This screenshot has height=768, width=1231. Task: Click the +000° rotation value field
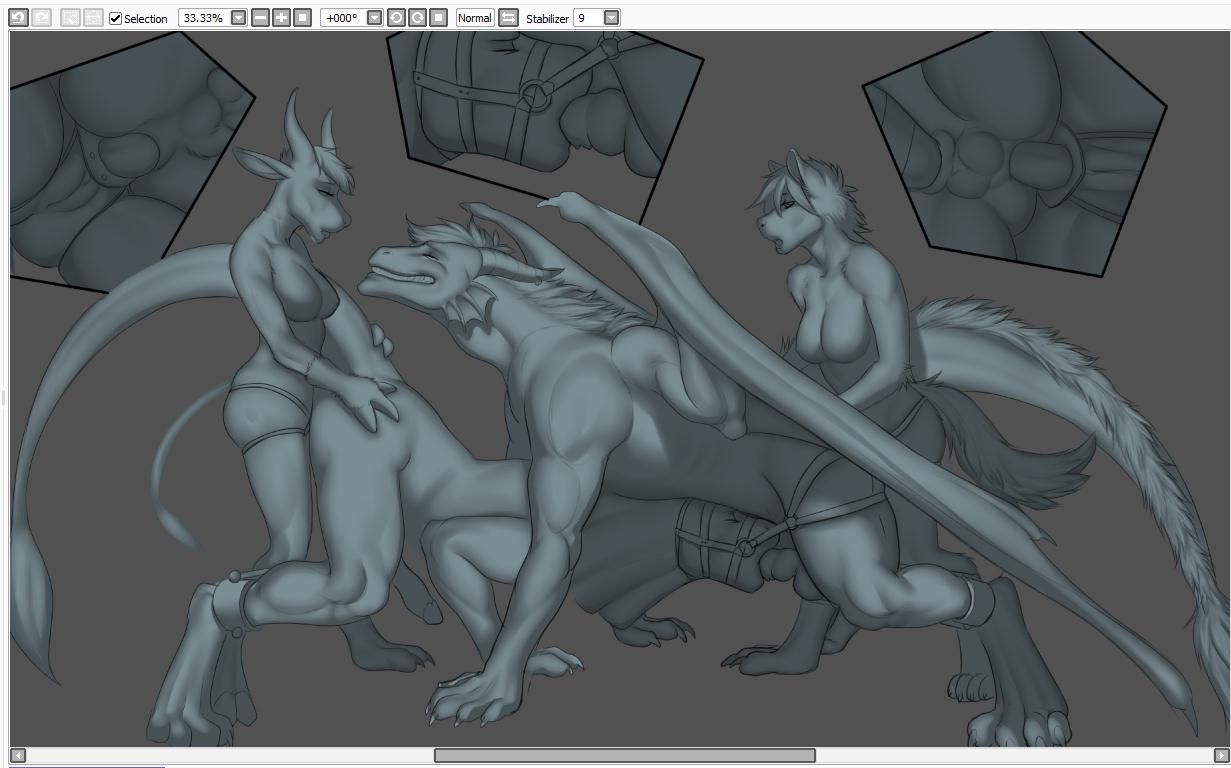[x=343, y=18]
